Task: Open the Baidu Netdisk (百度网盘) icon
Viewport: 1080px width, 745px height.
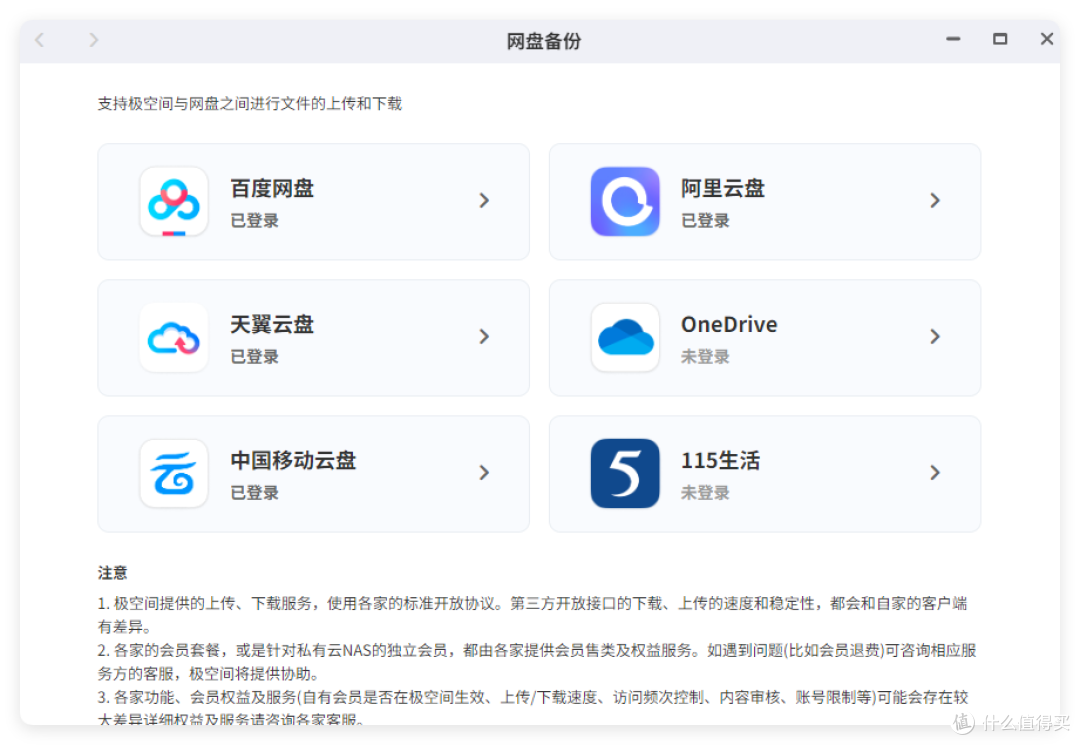Action: pos(174,202)
